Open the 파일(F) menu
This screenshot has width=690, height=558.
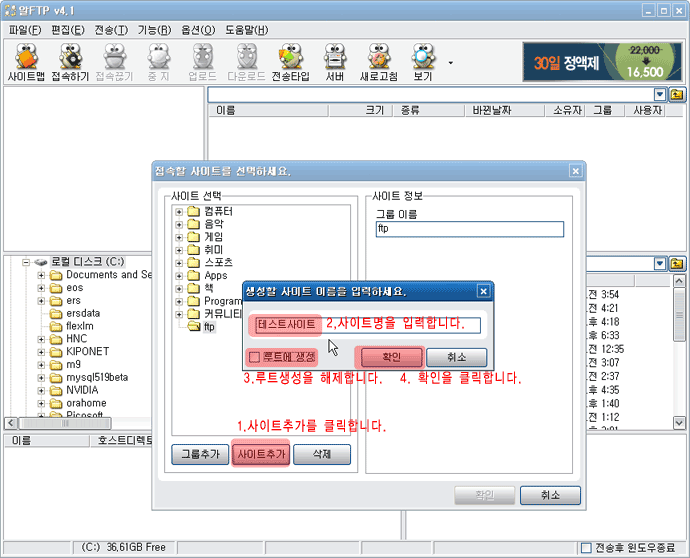click(25, 30)
